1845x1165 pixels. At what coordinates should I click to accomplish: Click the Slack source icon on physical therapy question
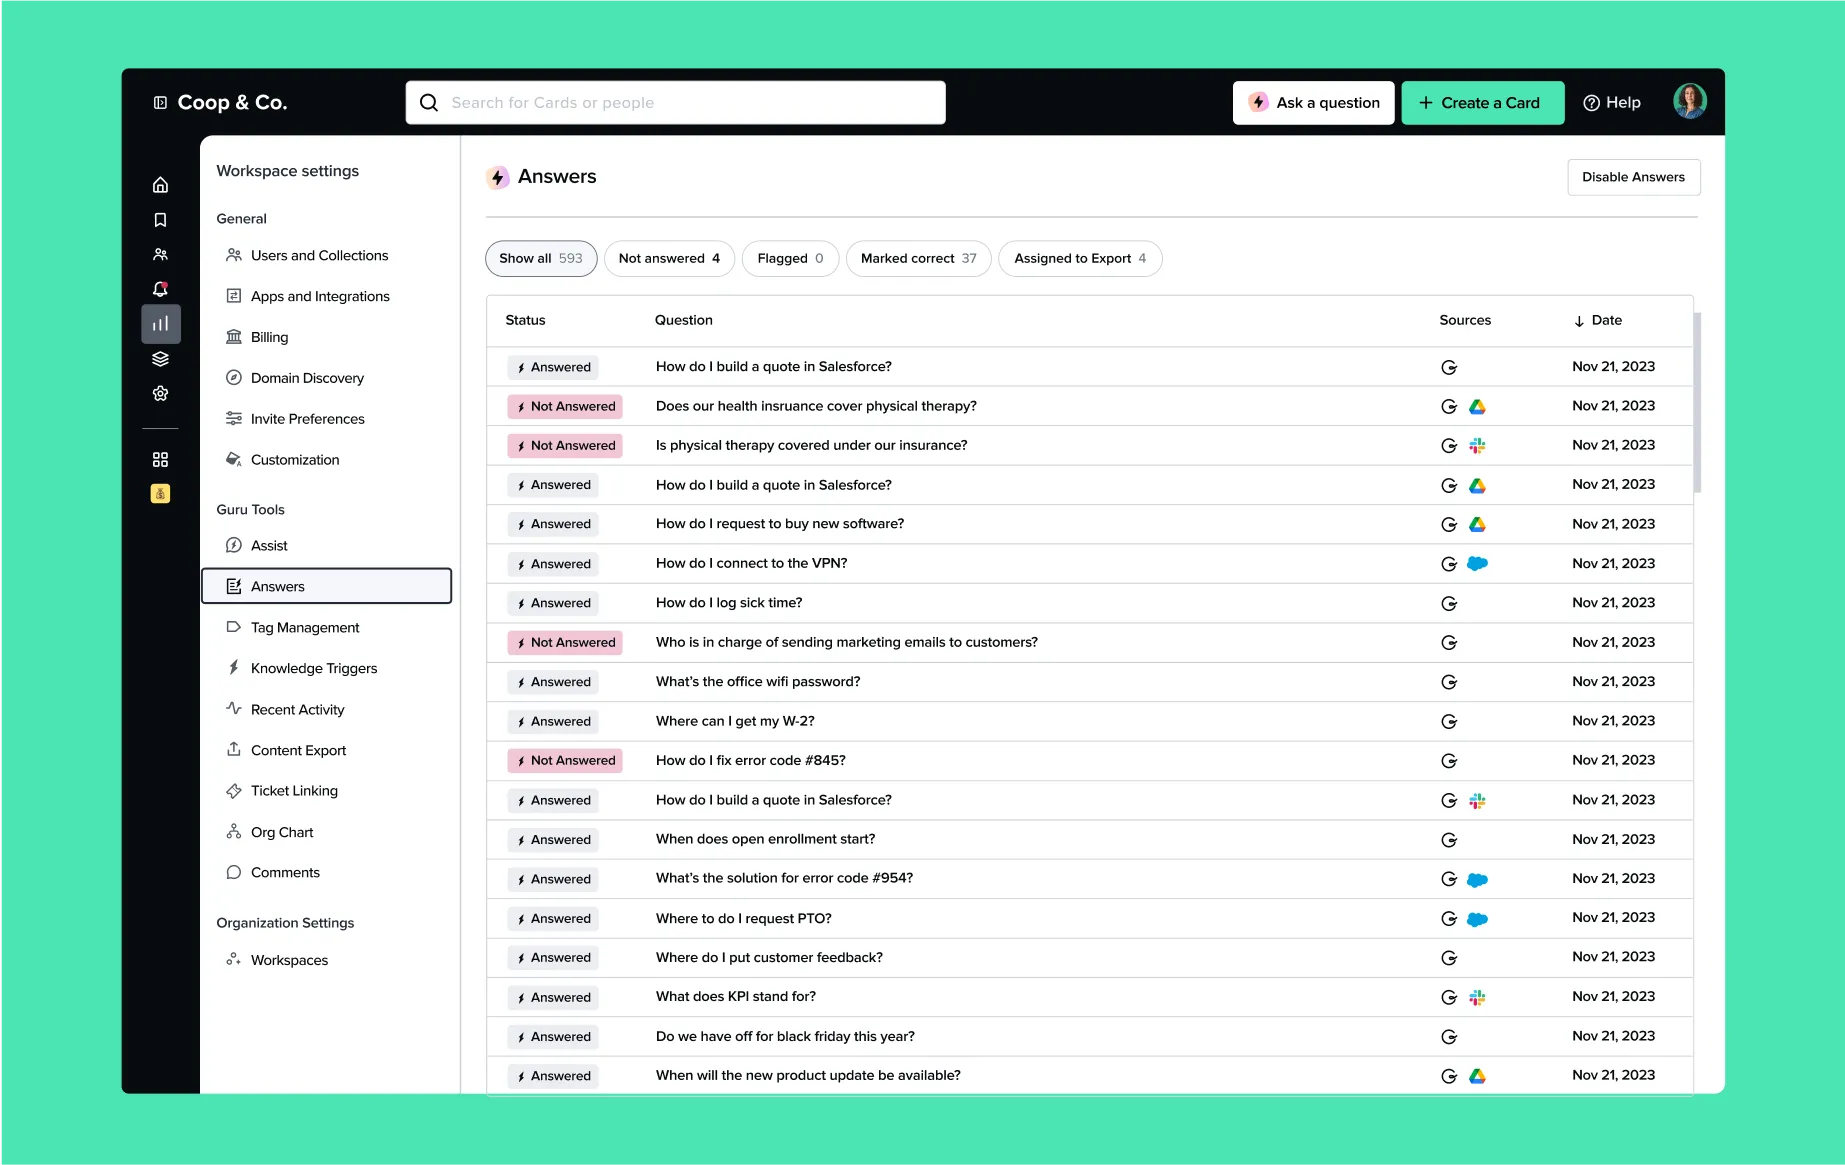1477,445
